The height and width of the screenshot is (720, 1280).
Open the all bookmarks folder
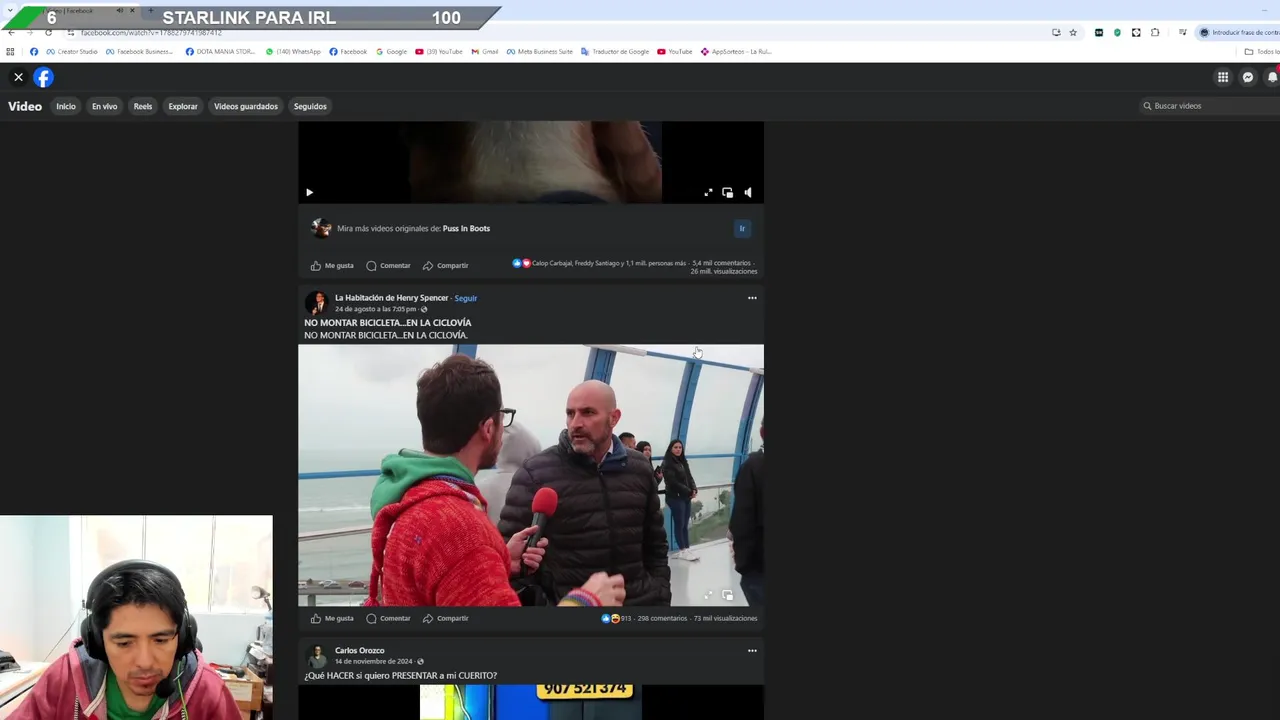1262,52
